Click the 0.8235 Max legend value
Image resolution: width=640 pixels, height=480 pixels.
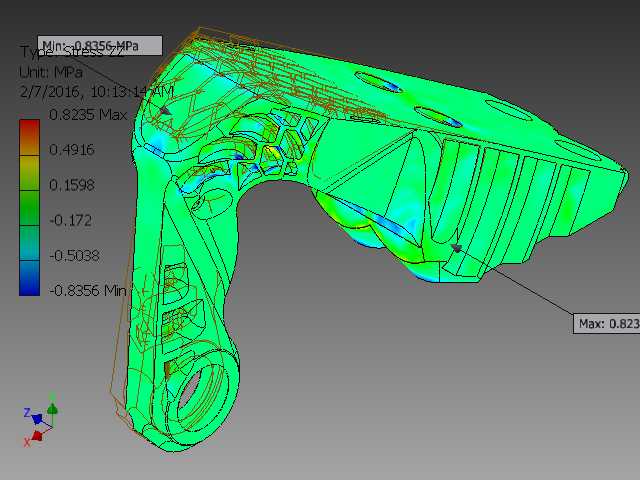[88, 115]
